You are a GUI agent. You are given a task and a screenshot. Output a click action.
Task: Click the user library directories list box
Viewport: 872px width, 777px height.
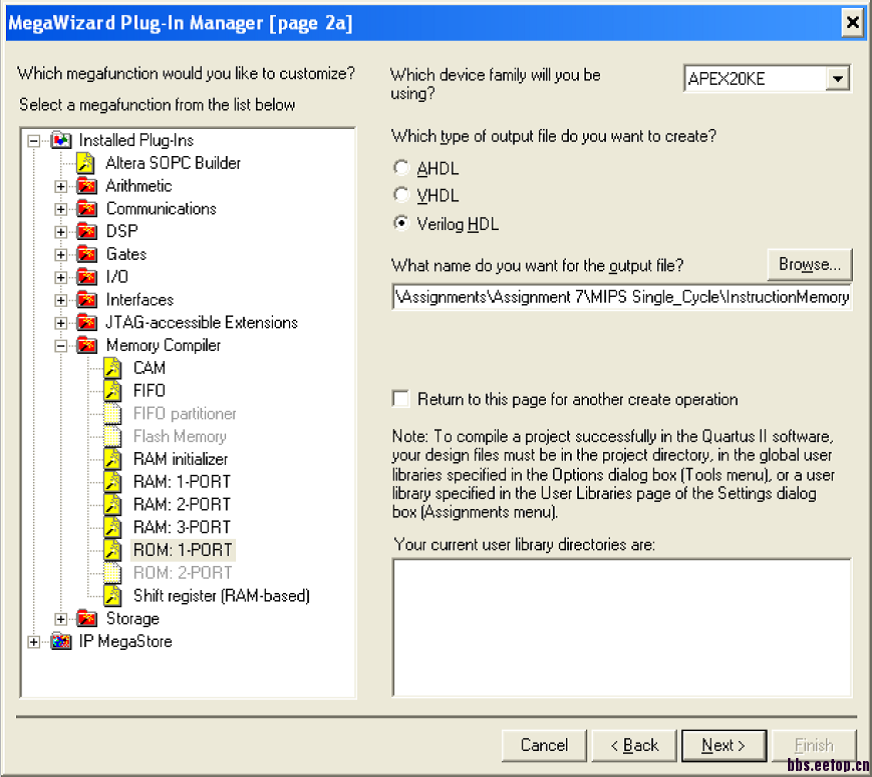tap(622, 627)
